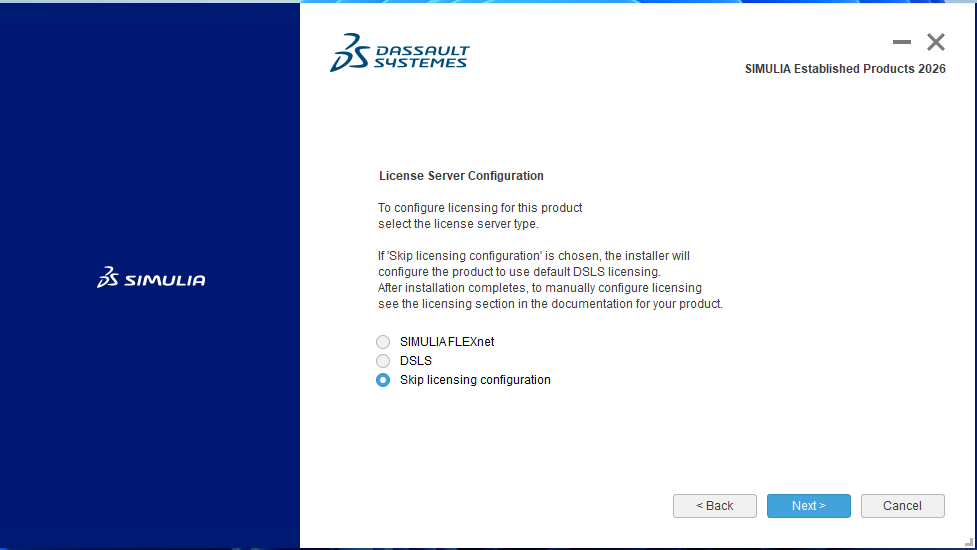Select Skip licensing configuration option
The height and width of the screenshot is (550, 977).
[383, 380]
